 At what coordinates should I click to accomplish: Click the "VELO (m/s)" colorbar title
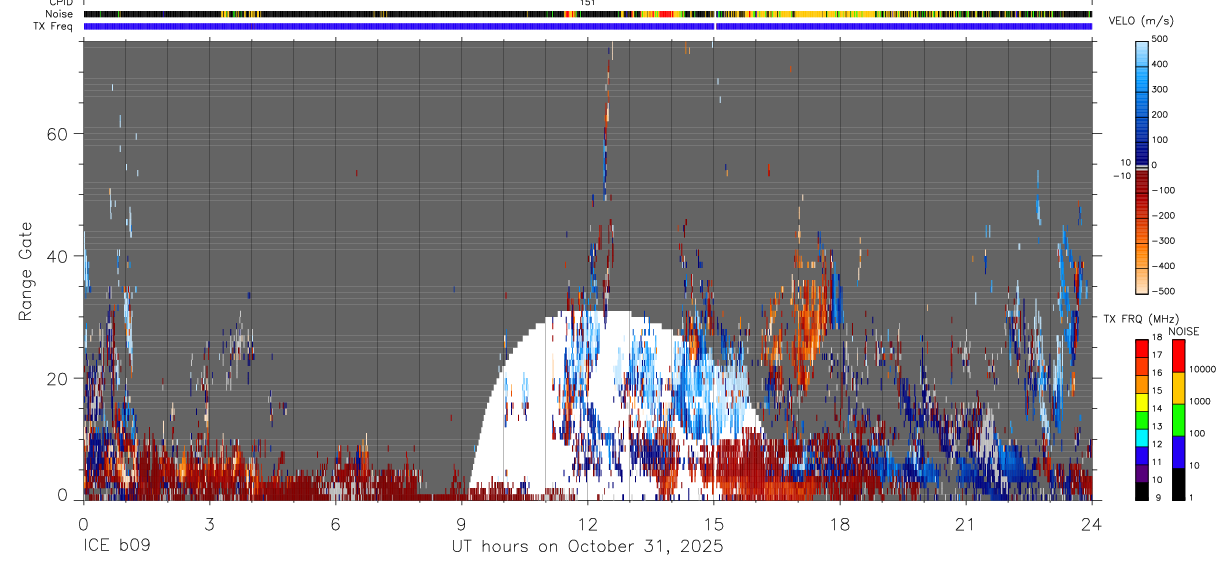[x=1139, y=22]
